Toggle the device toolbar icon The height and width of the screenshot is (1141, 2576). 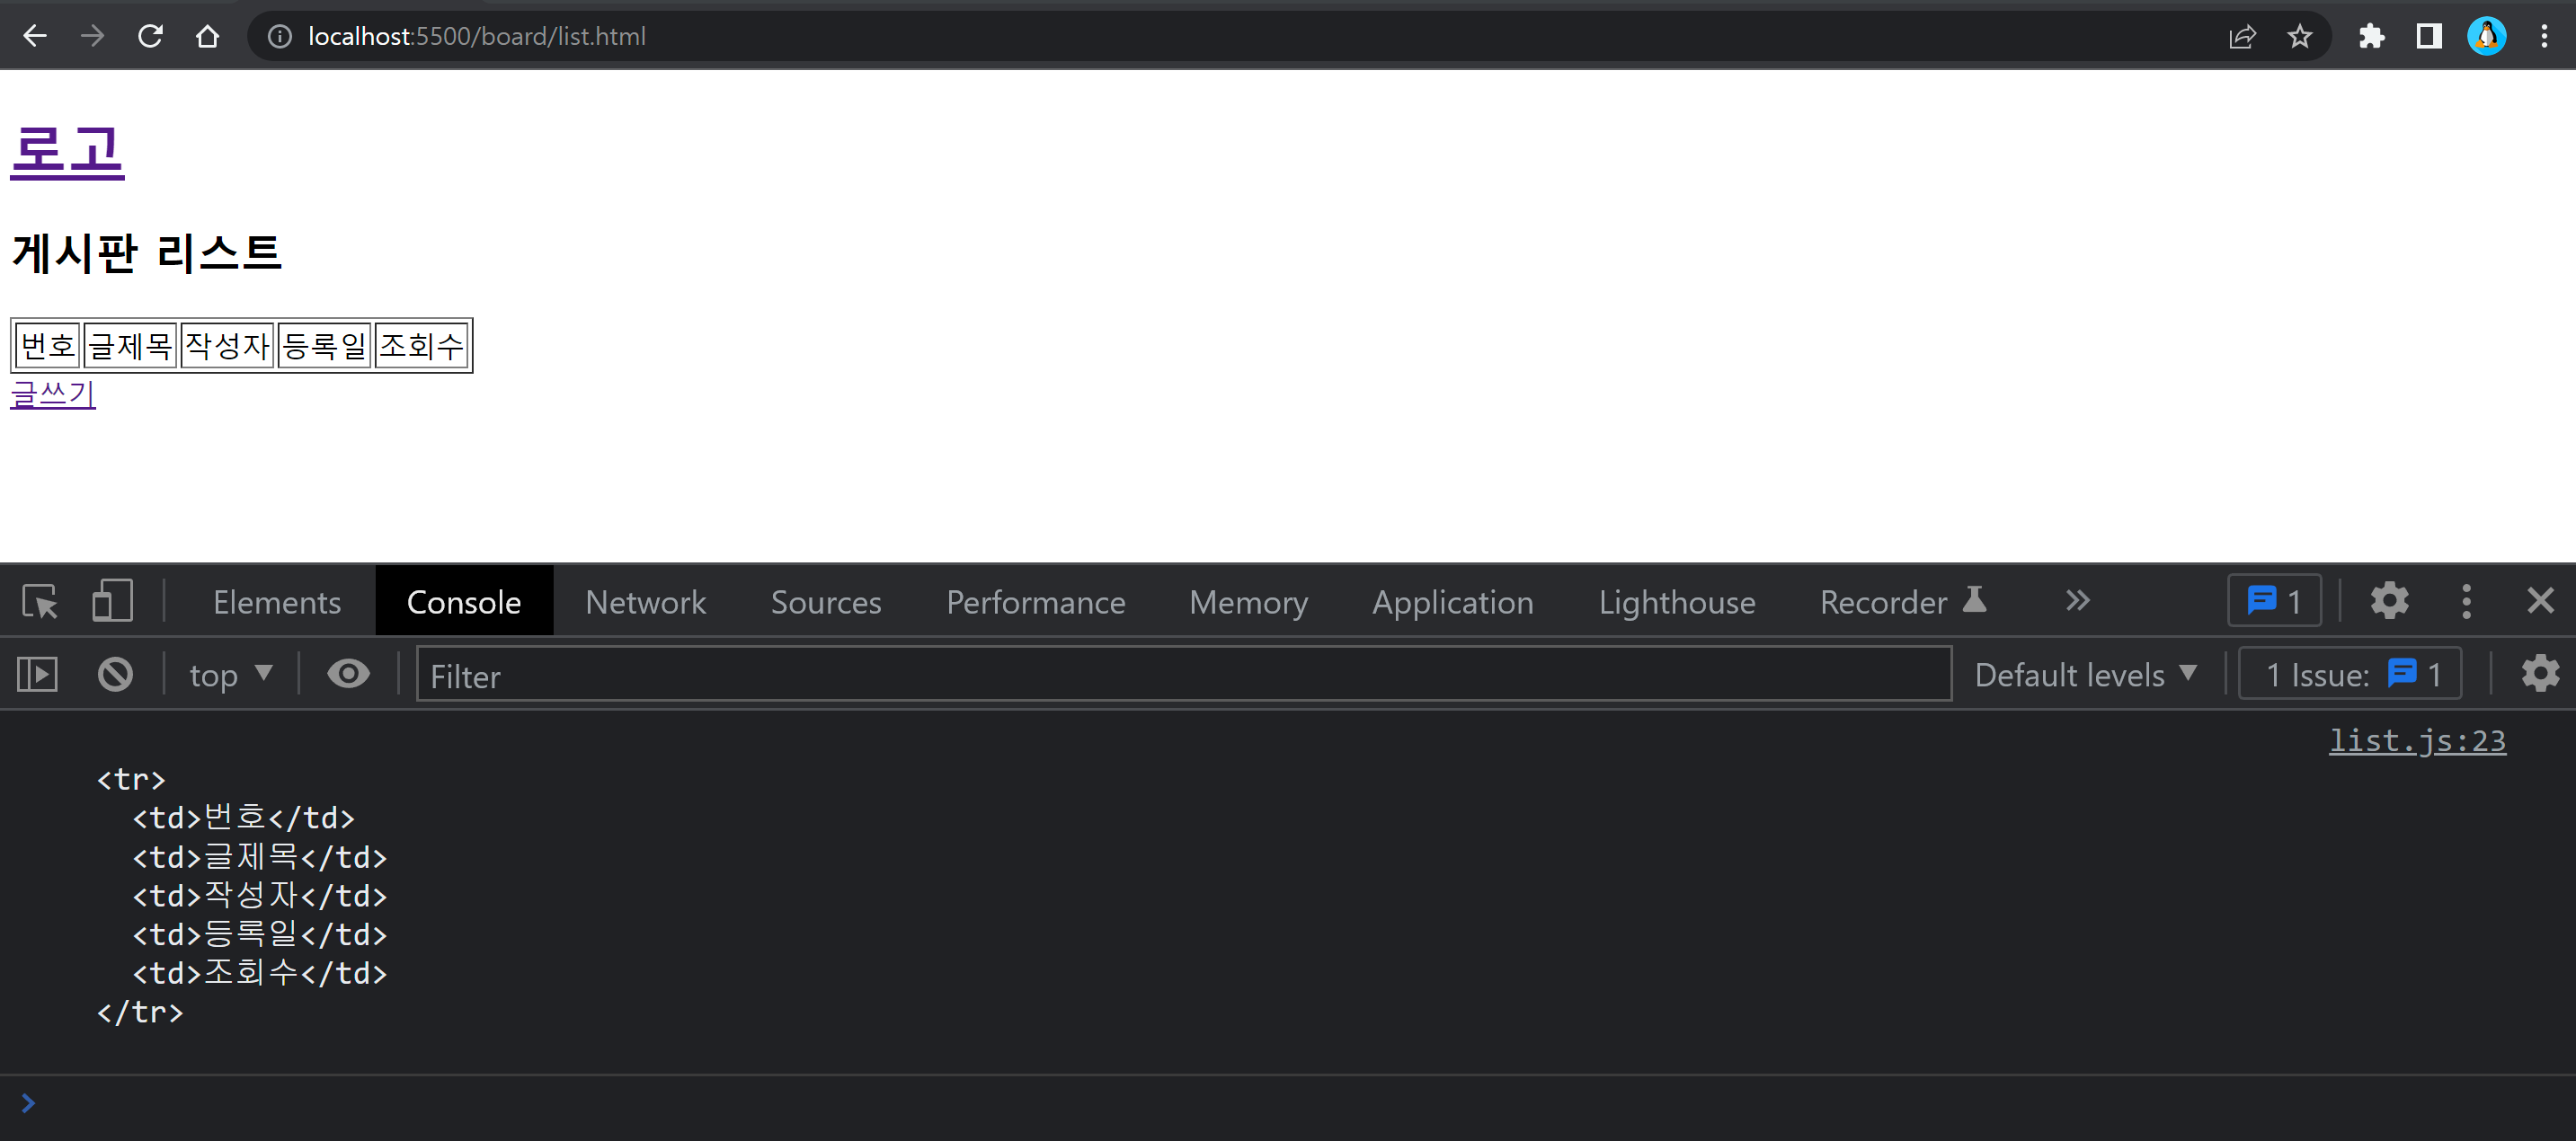[x=112, y=601]
